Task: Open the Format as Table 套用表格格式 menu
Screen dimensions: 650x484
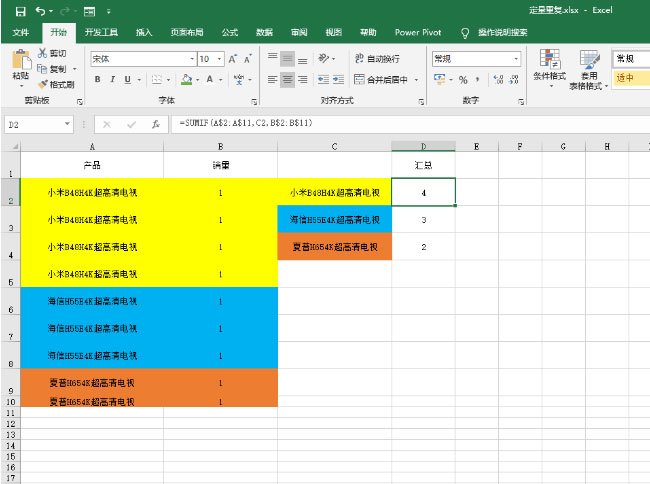Action: pyautogui.click(x=588, y=70)
